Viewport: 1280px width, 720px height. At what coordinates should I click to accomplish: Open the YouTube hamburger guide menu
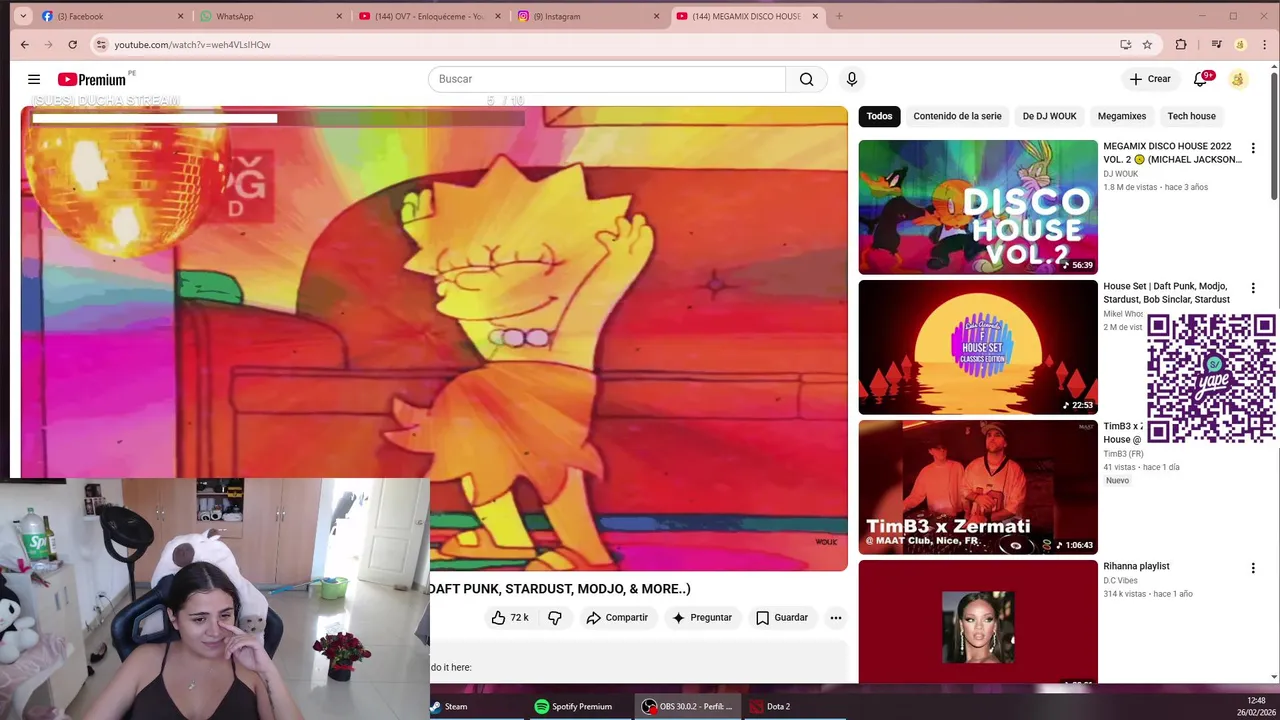coord(34,79)
